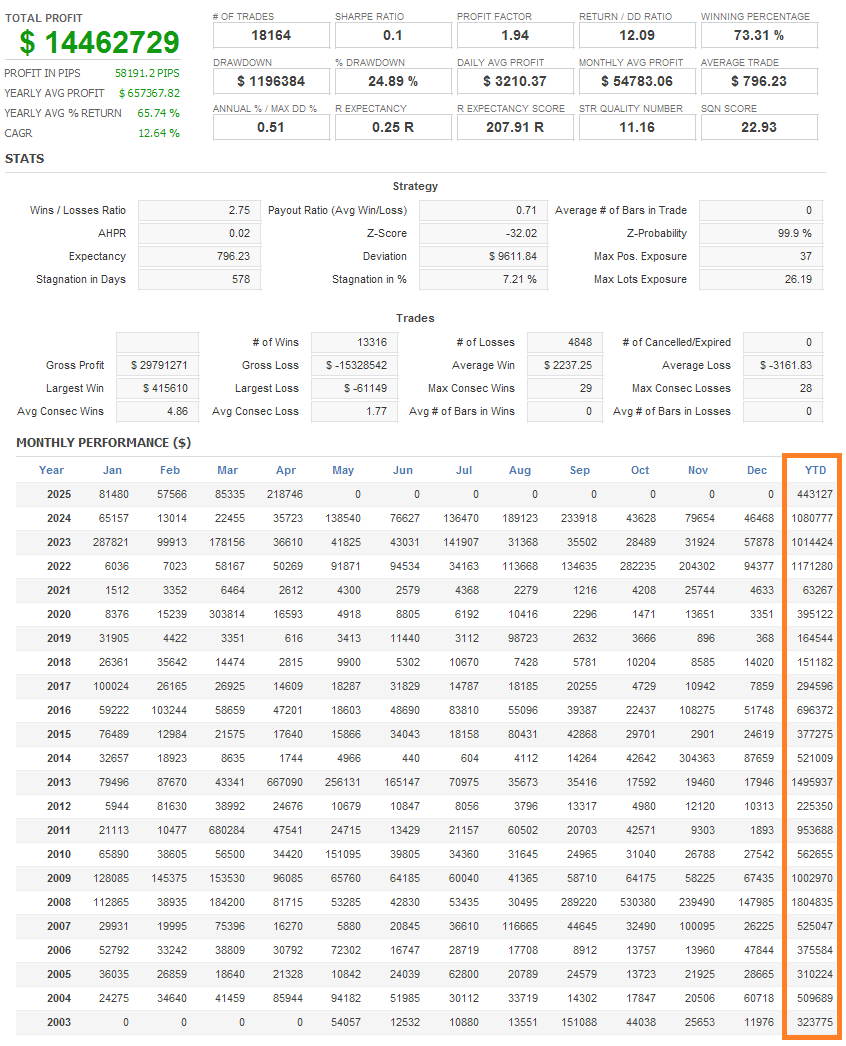
Task: Click the Drawdown dollar value box
Action: point(271,81)
